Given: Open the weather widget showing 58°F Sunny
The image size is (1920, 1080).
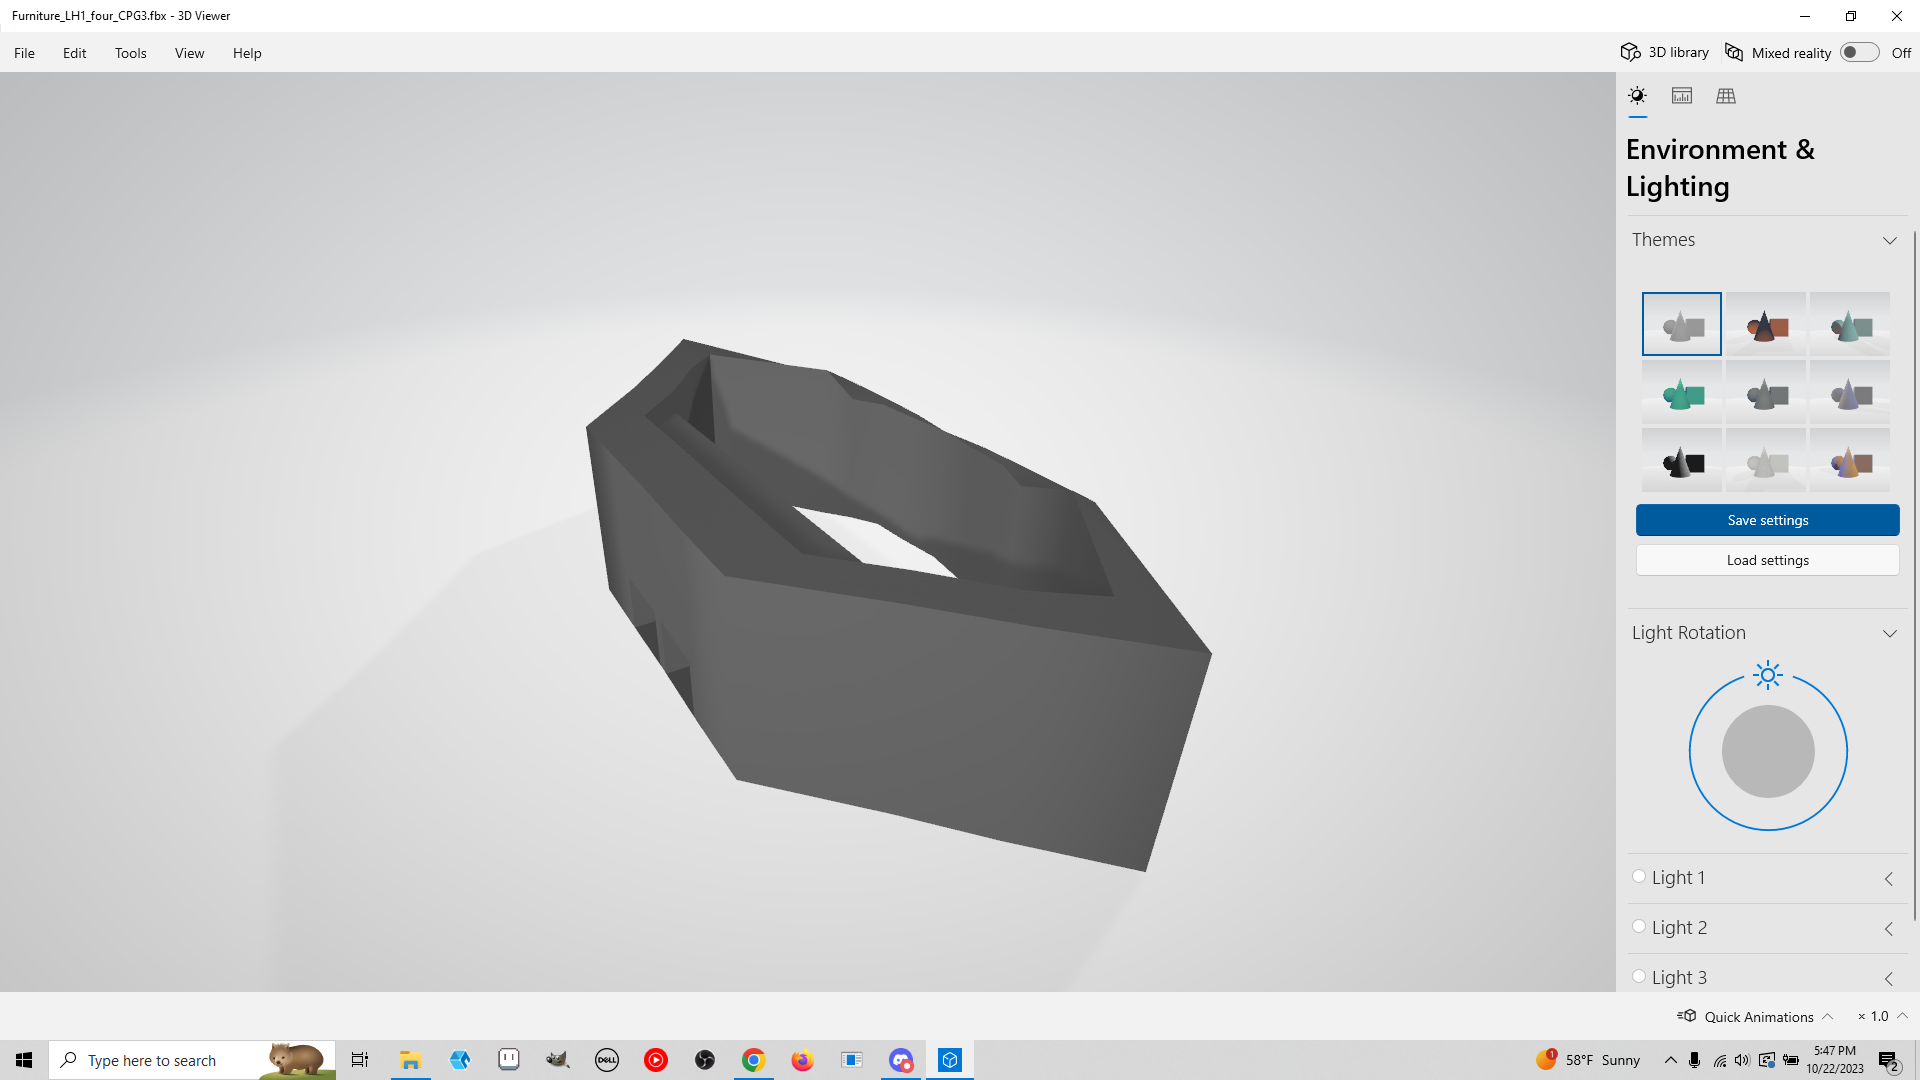Looking at the screenshot, I should point(1588,1060).
